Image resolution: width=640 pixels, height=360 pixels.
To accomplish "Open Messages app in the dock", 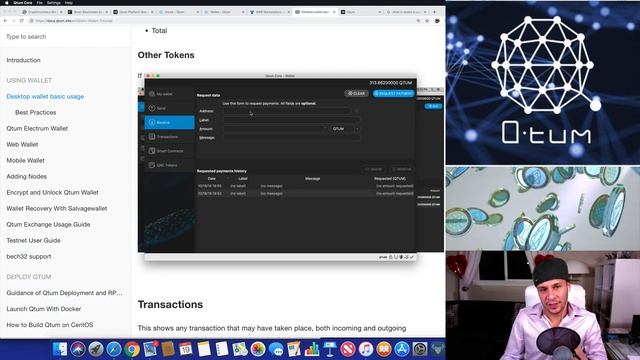I will (x=276, y=349).
